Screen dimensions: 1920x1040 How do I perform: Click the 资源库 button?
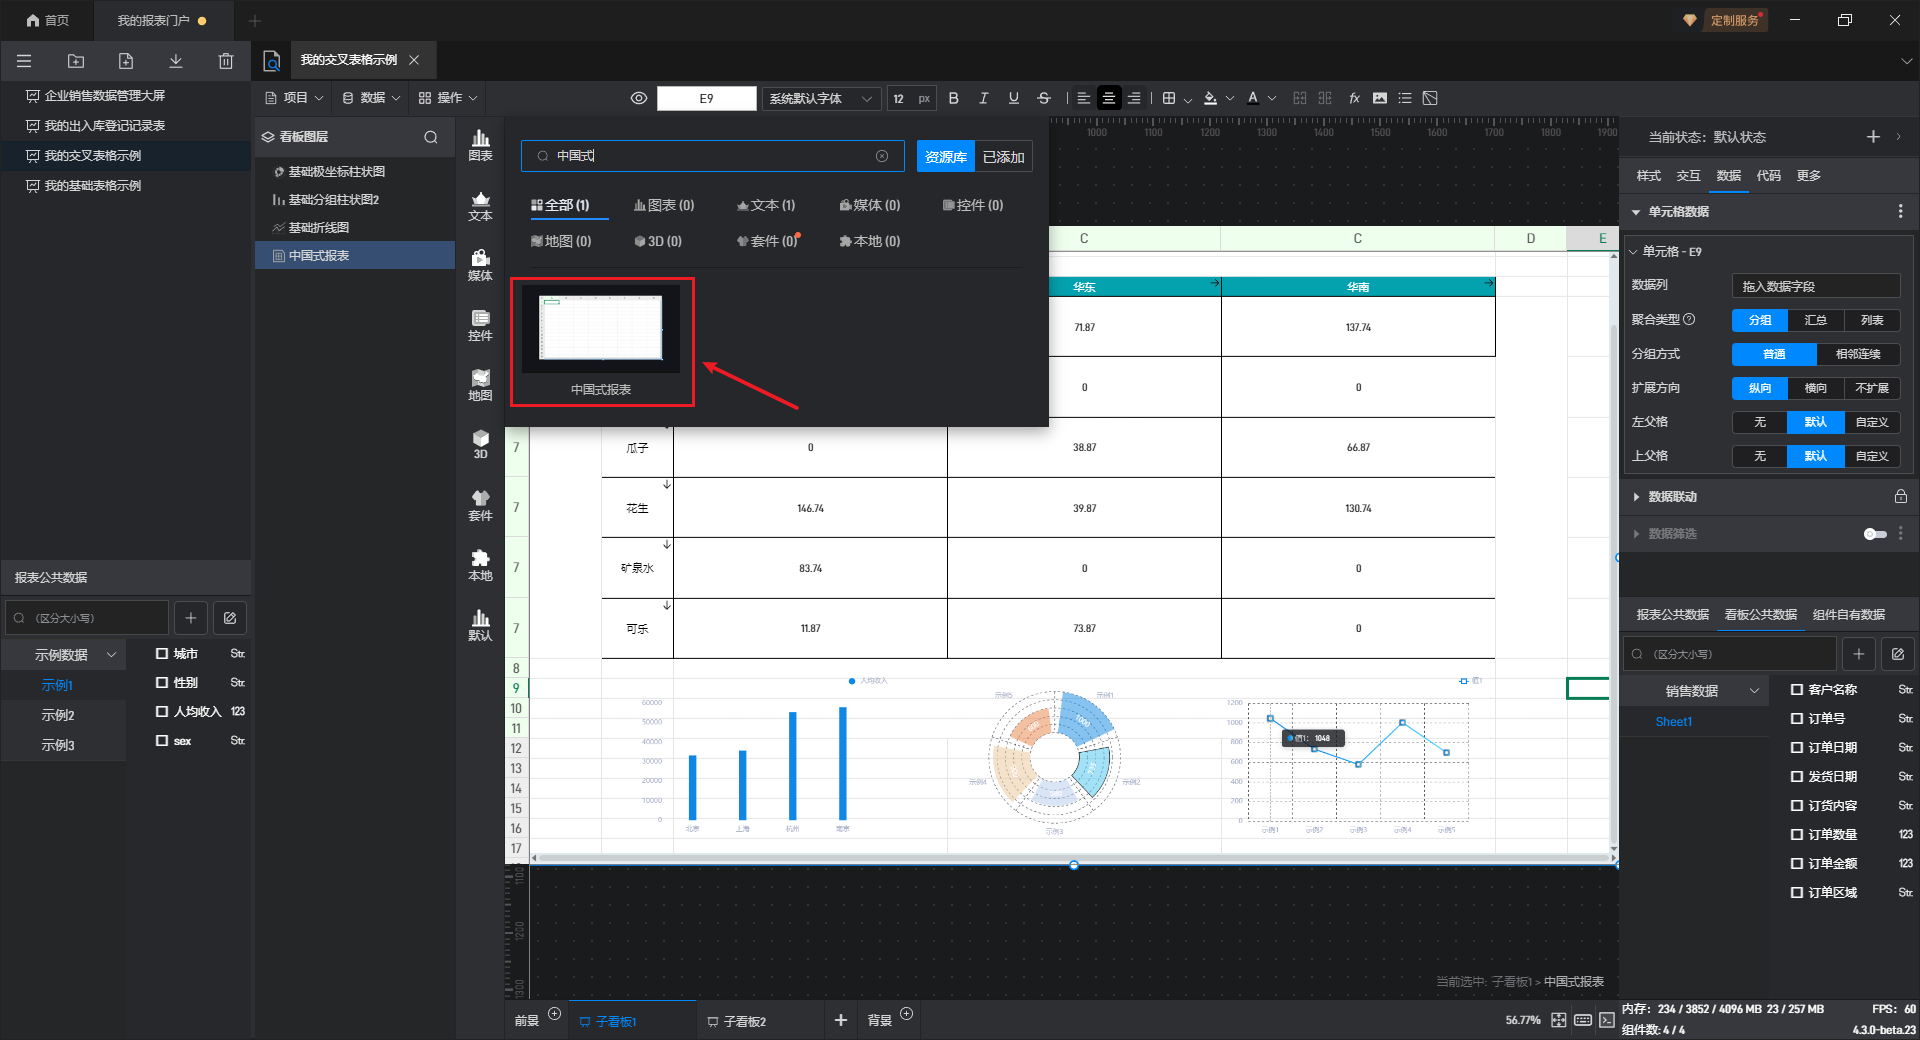946,157
